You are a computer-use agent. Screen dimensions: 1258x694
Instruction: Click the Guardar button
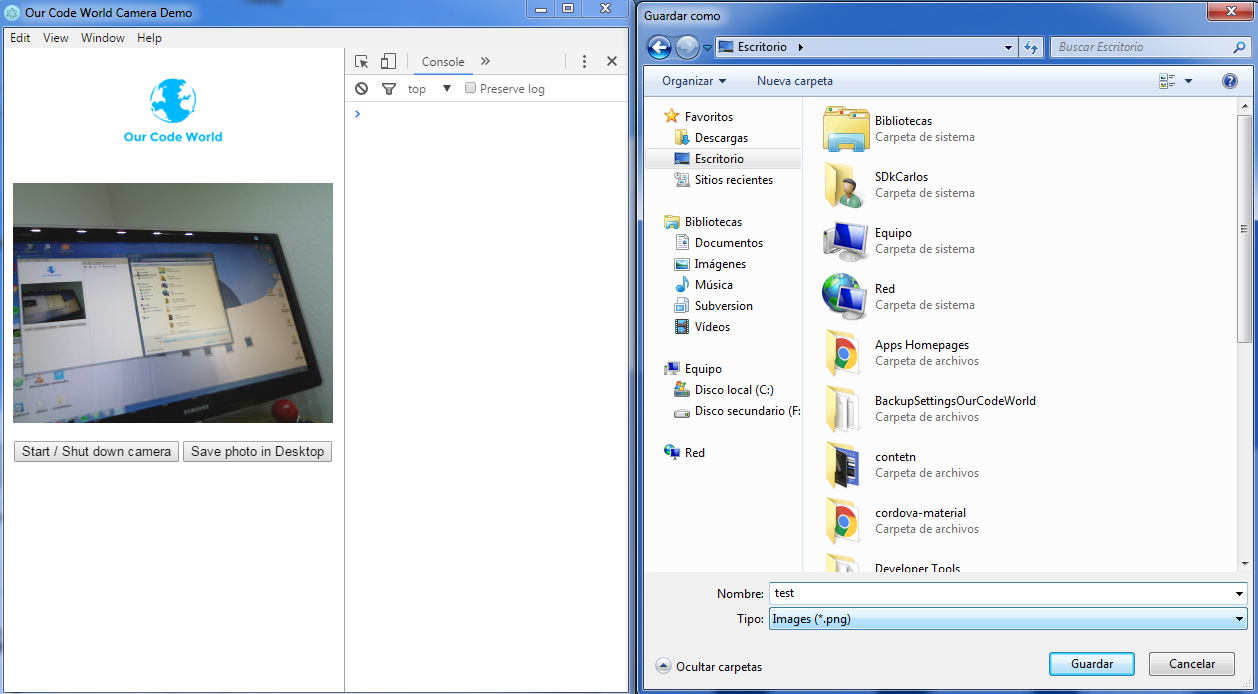(1092, 664)
